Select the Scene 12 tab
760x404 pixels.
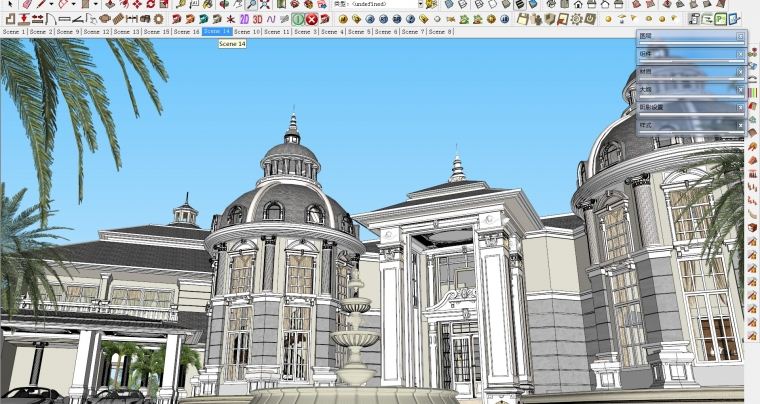tap(97, 32)
